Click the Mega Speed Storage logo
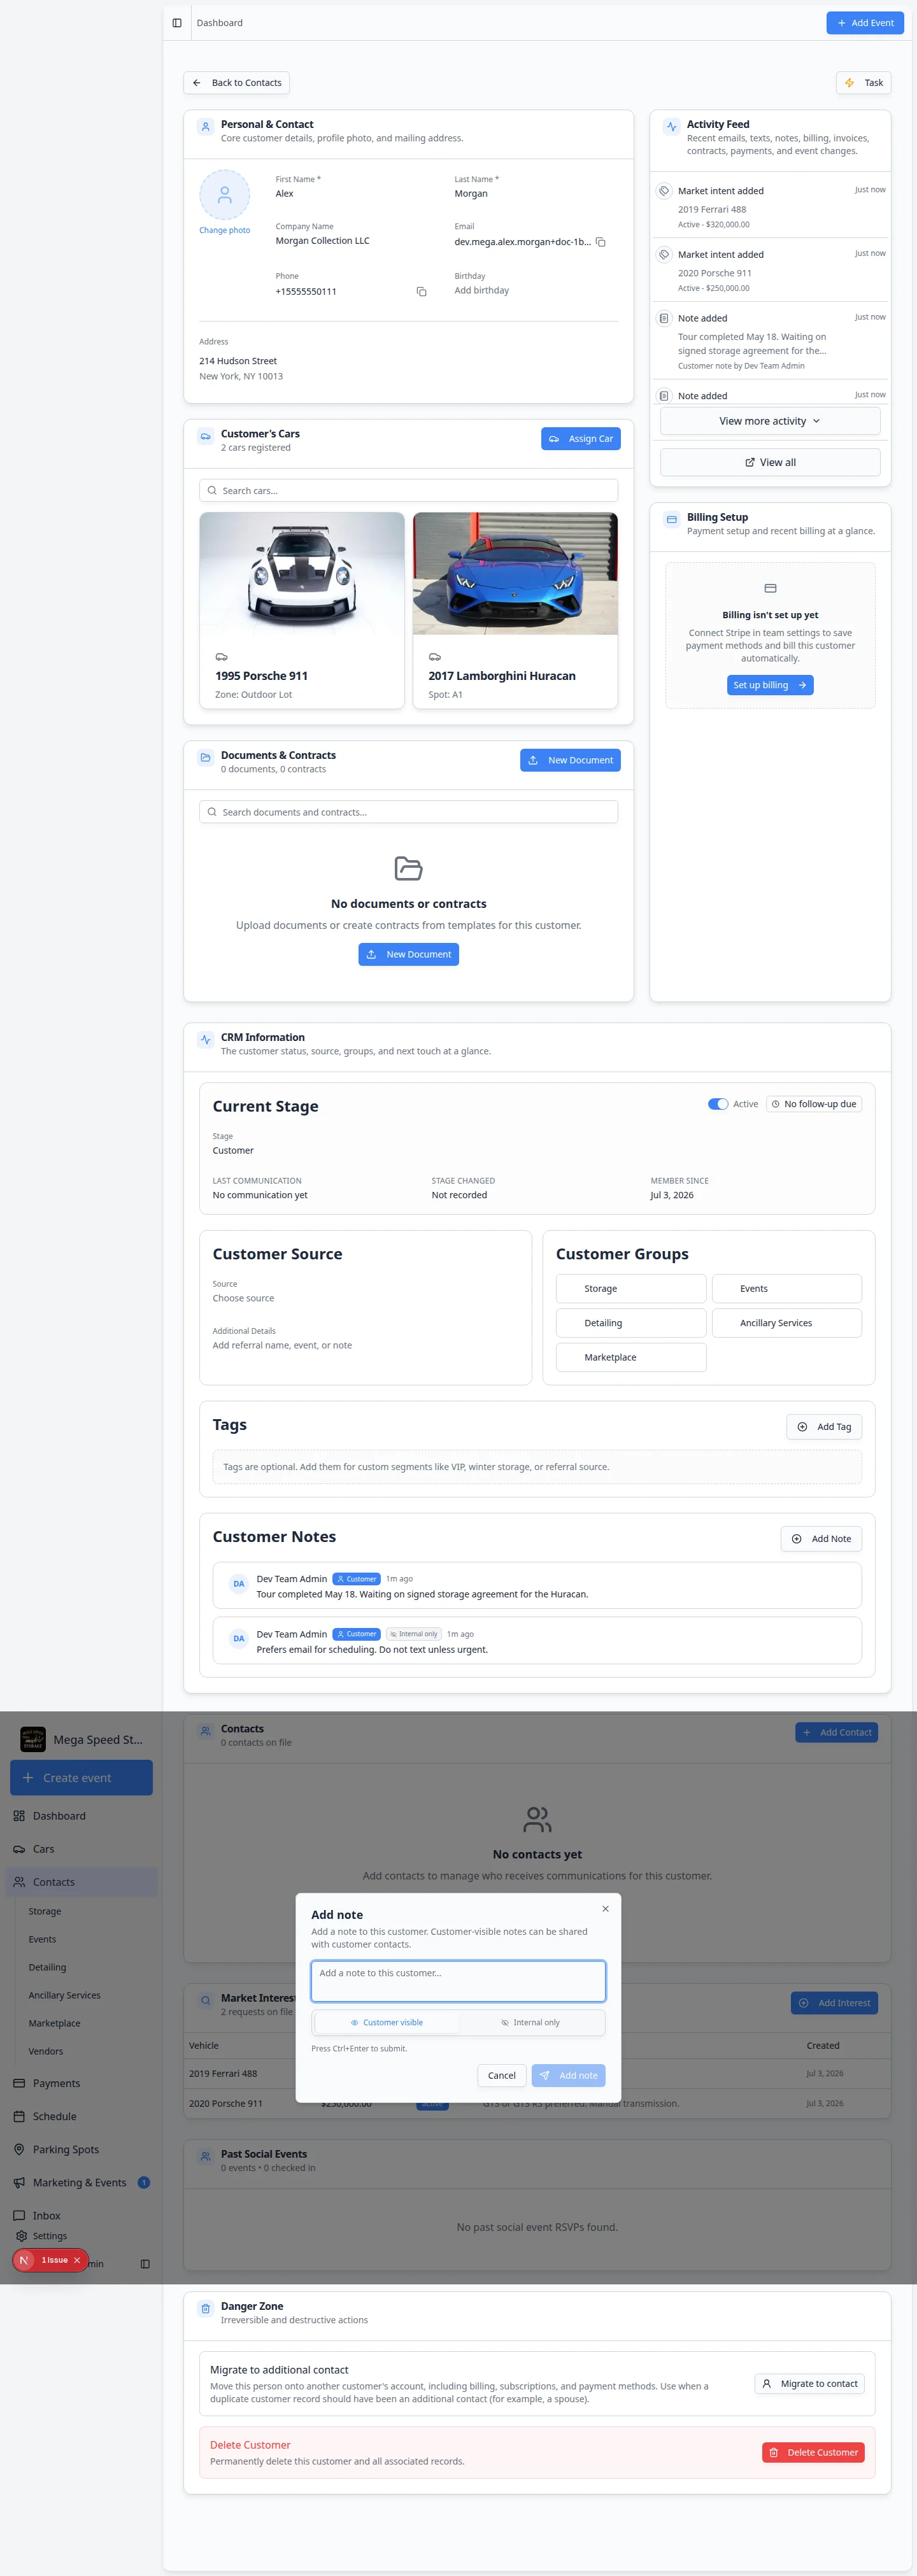Image resolution: width=917 pixels, height=2576 pixels. [x=33, y=1740]
